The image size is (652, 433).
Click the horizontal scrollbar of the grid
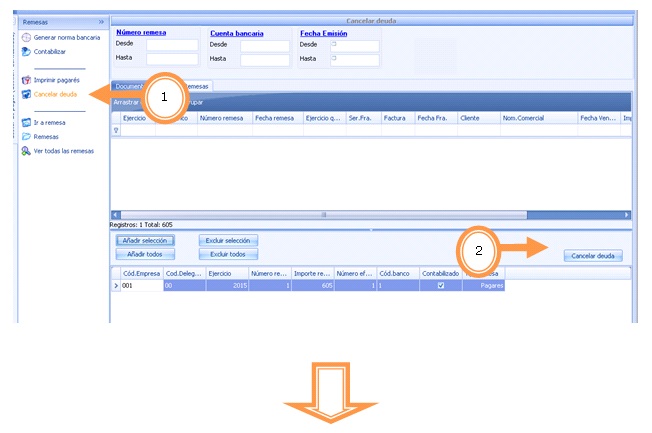[322, 214]
